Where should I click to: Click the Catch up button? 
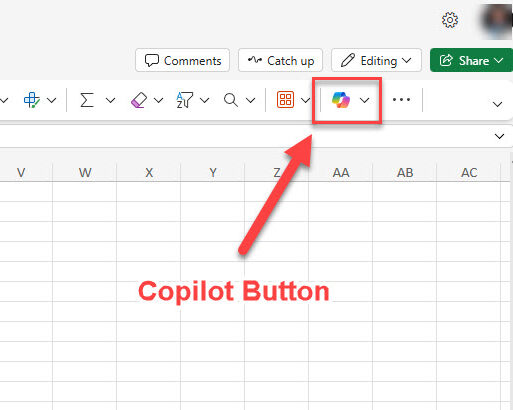(280, 60)
